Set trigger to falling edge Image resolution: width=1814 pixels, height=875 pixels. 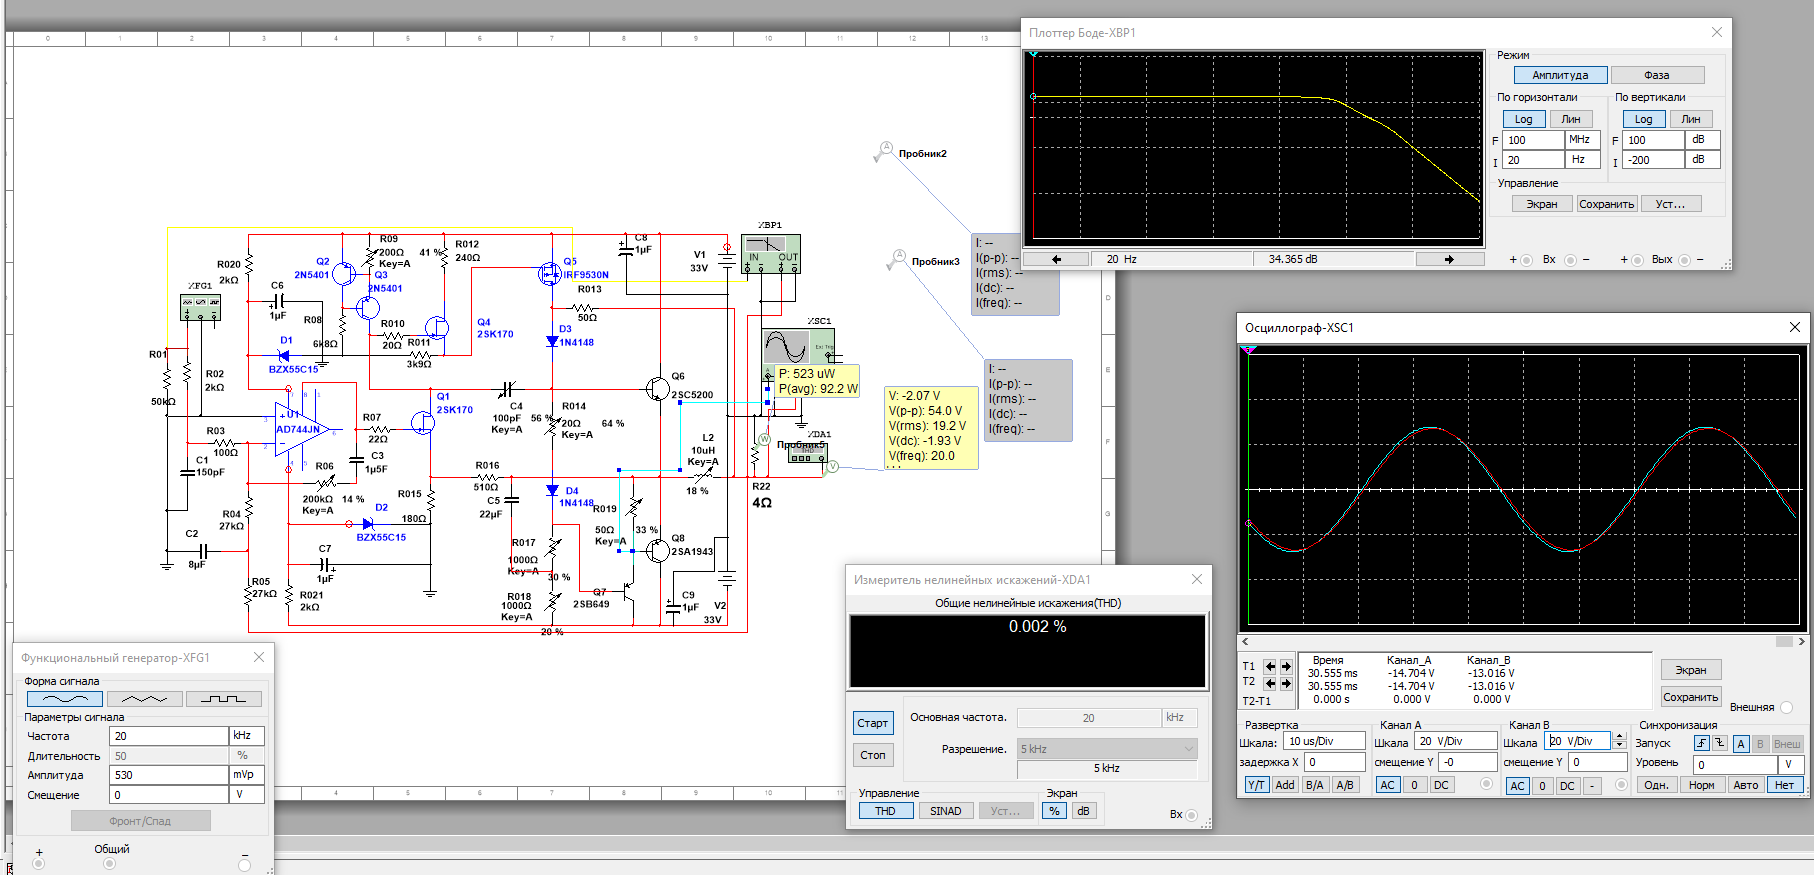tap(1719, 743)
